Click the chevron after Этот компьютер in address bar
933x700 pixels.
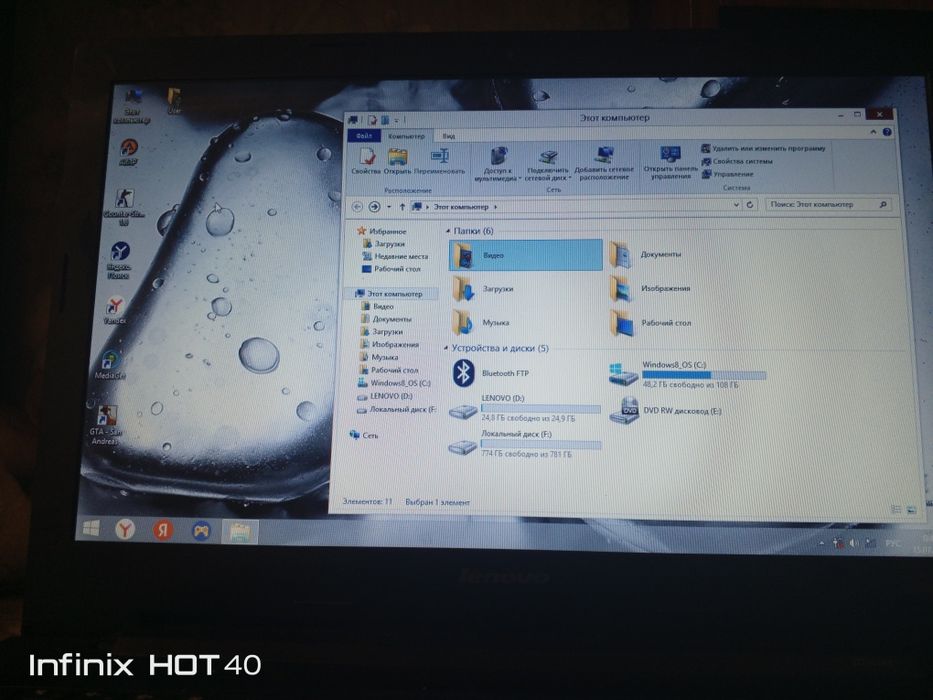click(x=495, y=207)
